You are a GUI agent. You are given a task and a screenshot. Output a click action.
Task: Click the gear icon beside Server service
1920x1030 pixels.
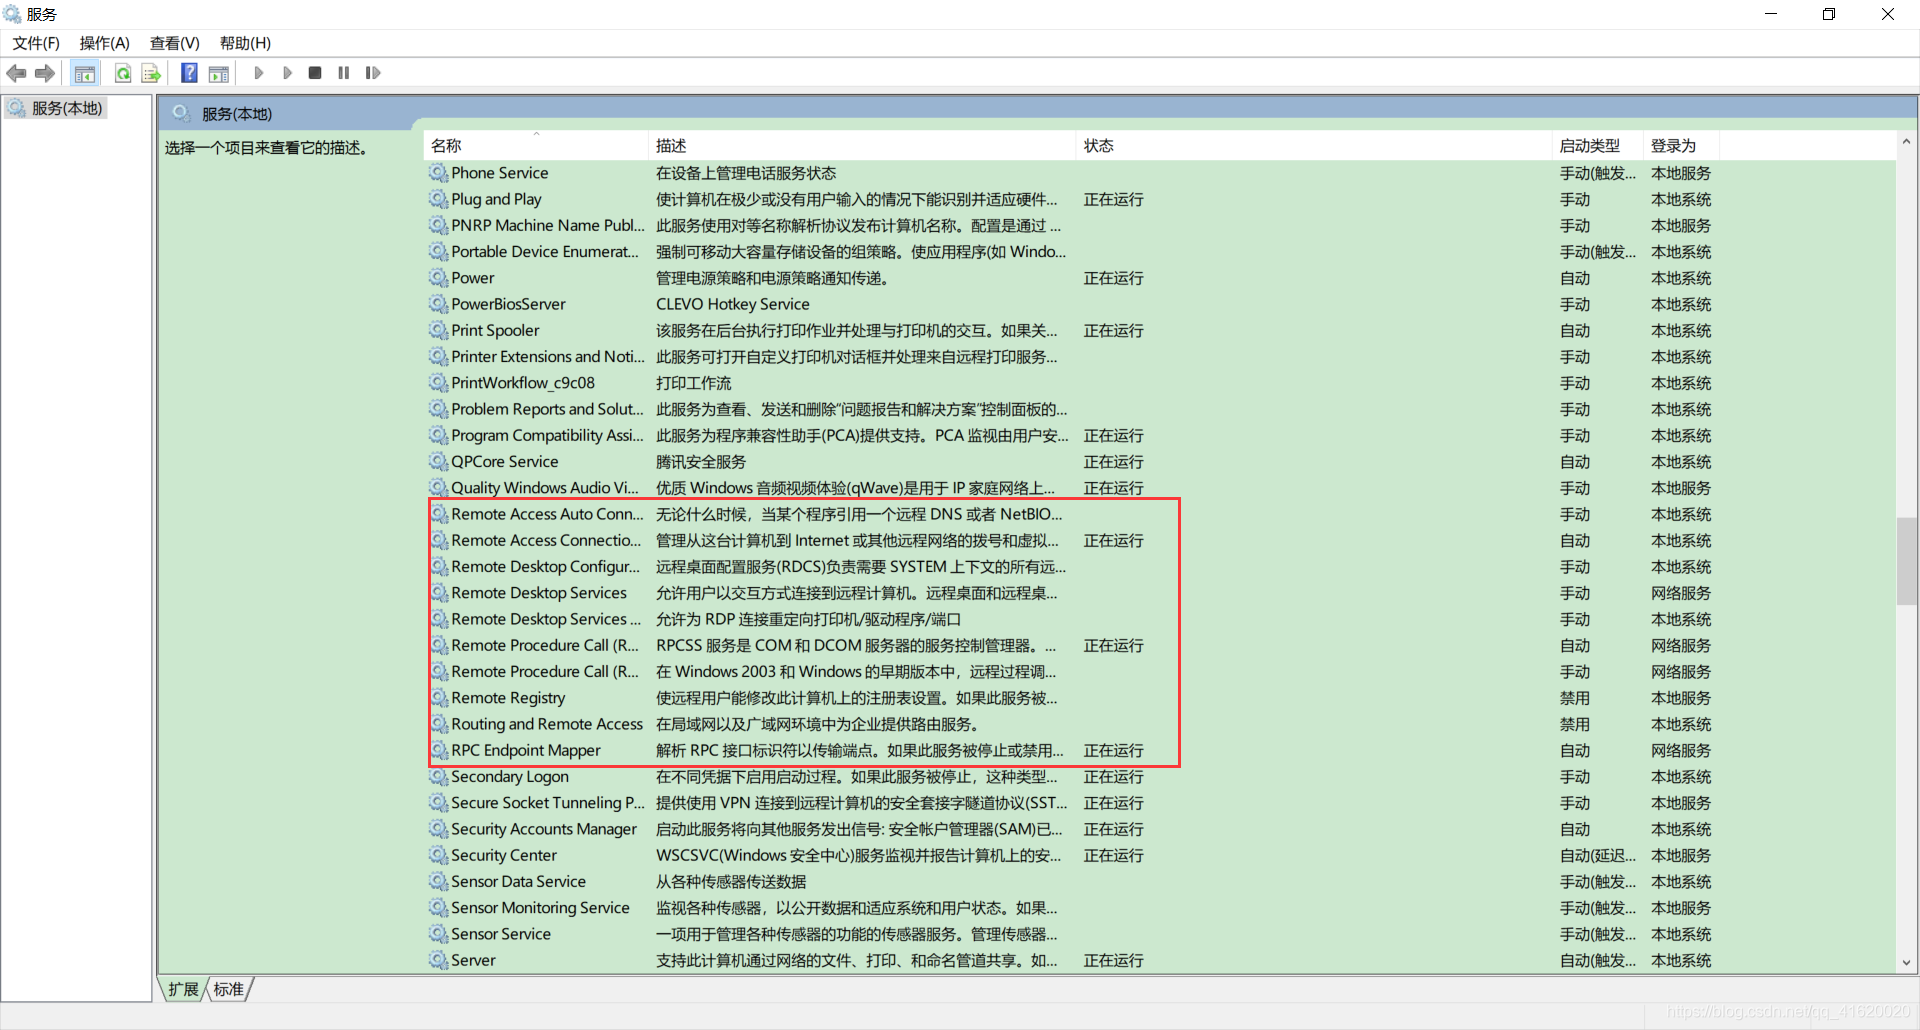click(439, 961)
